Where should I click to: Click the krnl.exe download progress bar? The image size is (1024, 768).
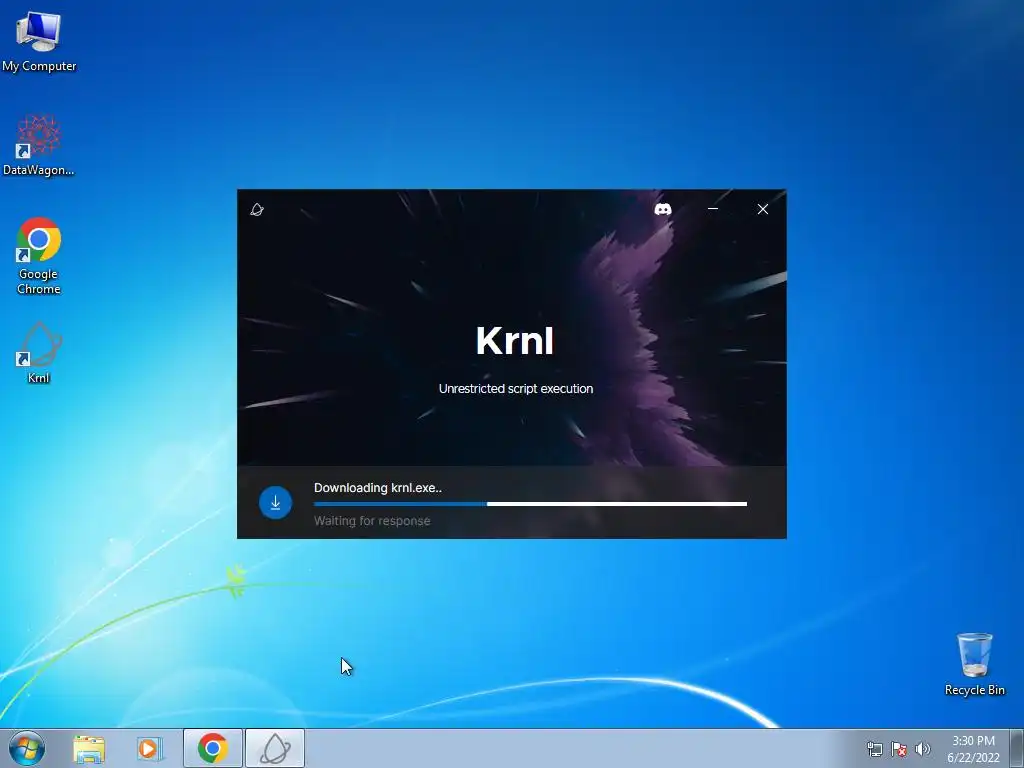[530, 504]
